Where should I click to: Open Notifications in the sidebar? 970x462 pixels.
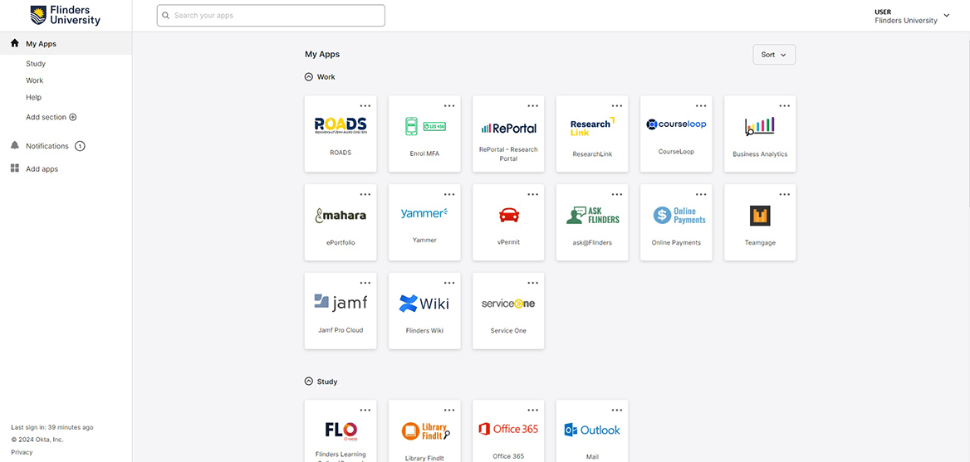click(x=47, y=146)
